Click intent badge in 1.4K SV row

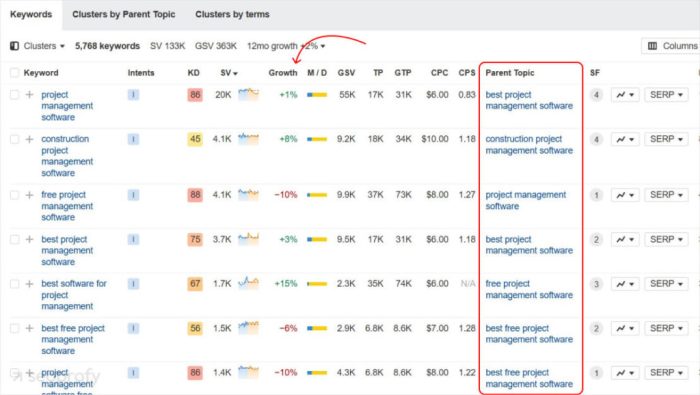pos(133,373)
